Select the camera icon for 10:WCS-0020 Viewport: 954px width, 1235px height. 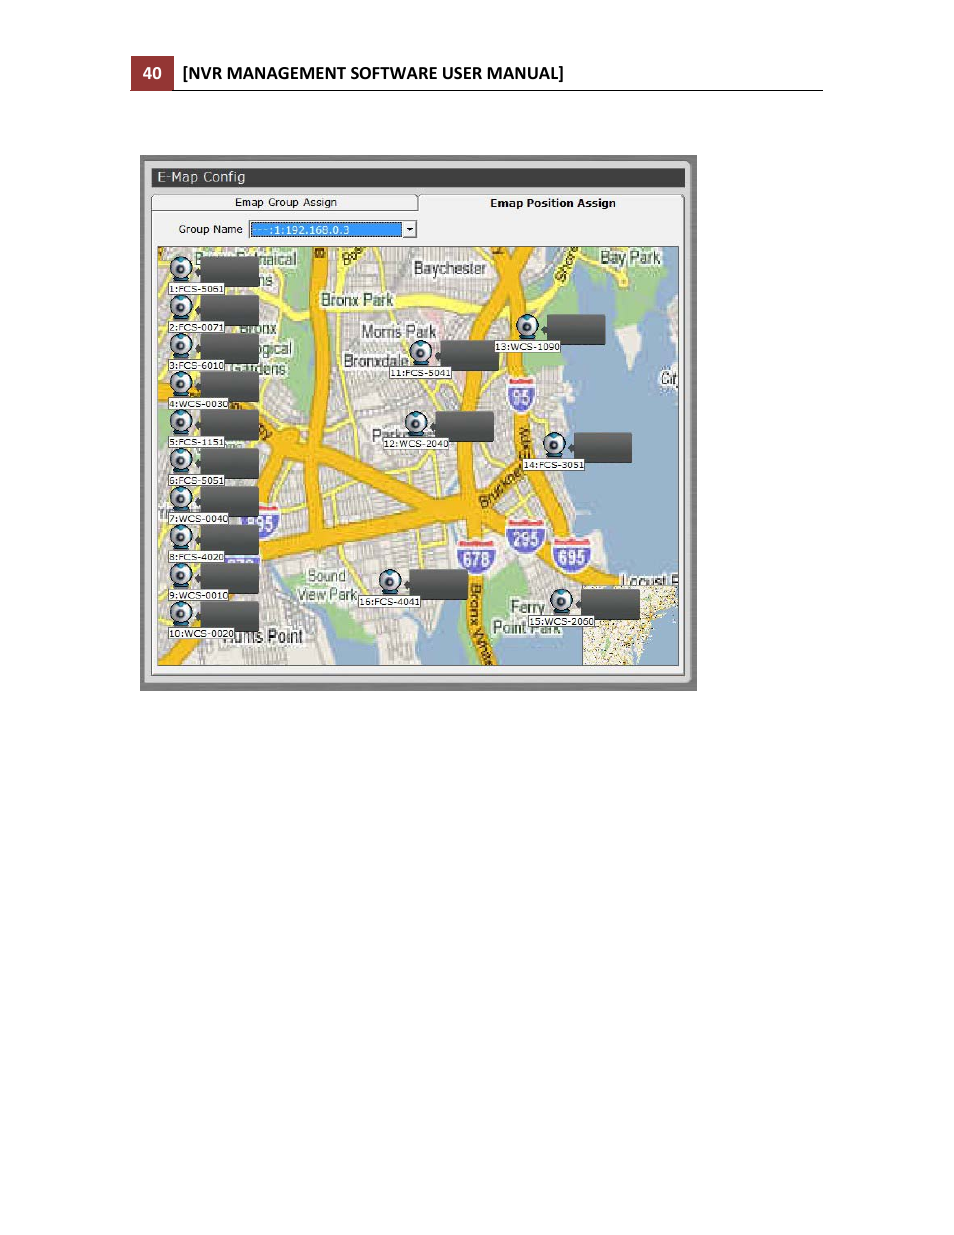(x=181, y=613)
